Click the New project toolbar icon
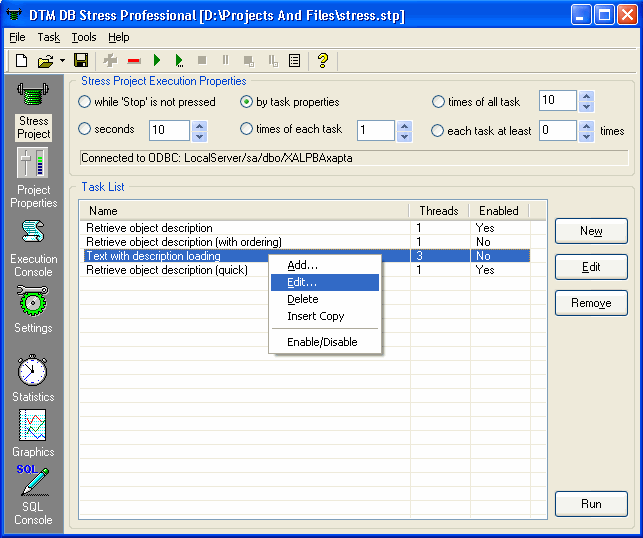 (22, 61)
